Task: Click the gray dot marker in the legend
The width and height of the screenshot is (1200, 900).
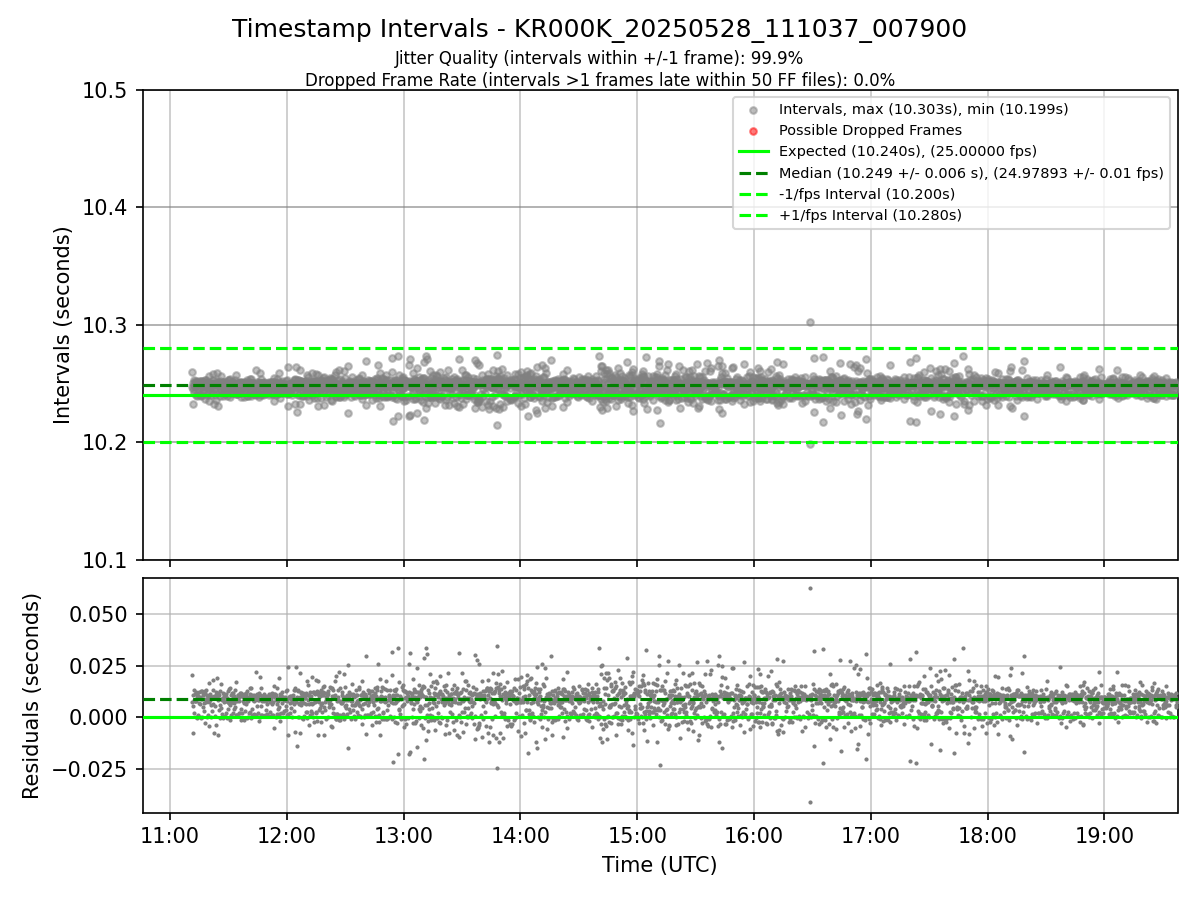Action: [x=754, y=110]
